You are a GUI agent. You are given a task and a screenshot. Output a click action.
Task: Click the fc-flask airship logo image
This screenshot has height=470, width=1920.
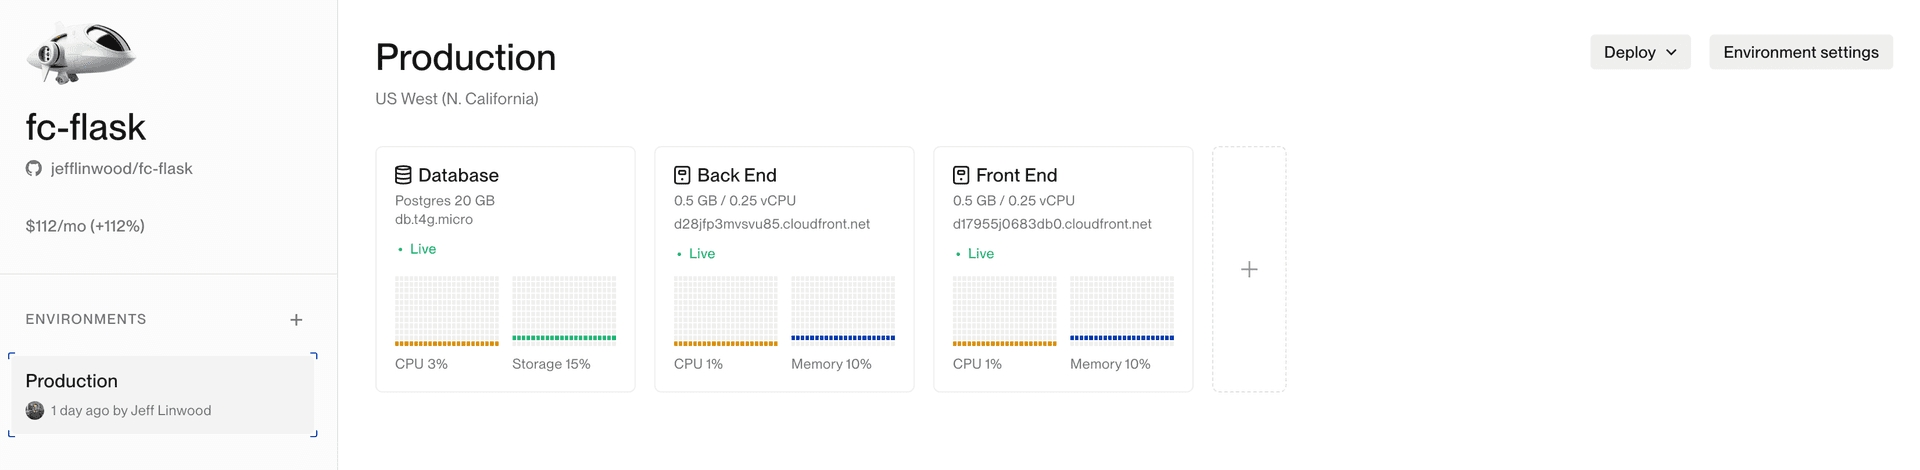(x=81, y=52)
